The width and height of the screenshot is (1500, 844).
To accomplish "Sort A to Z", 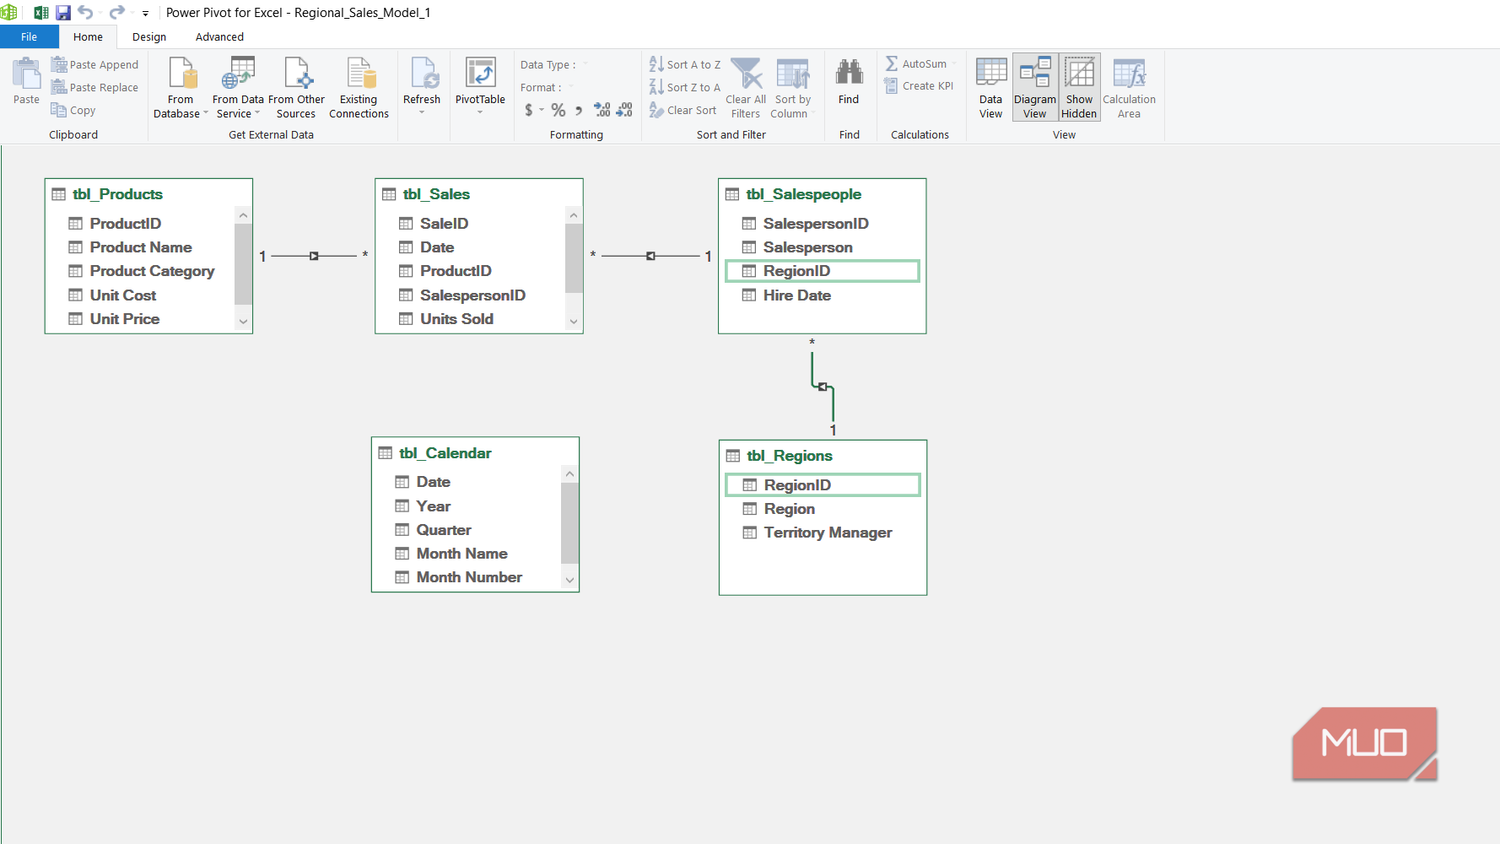I will (x=685, y=64).
